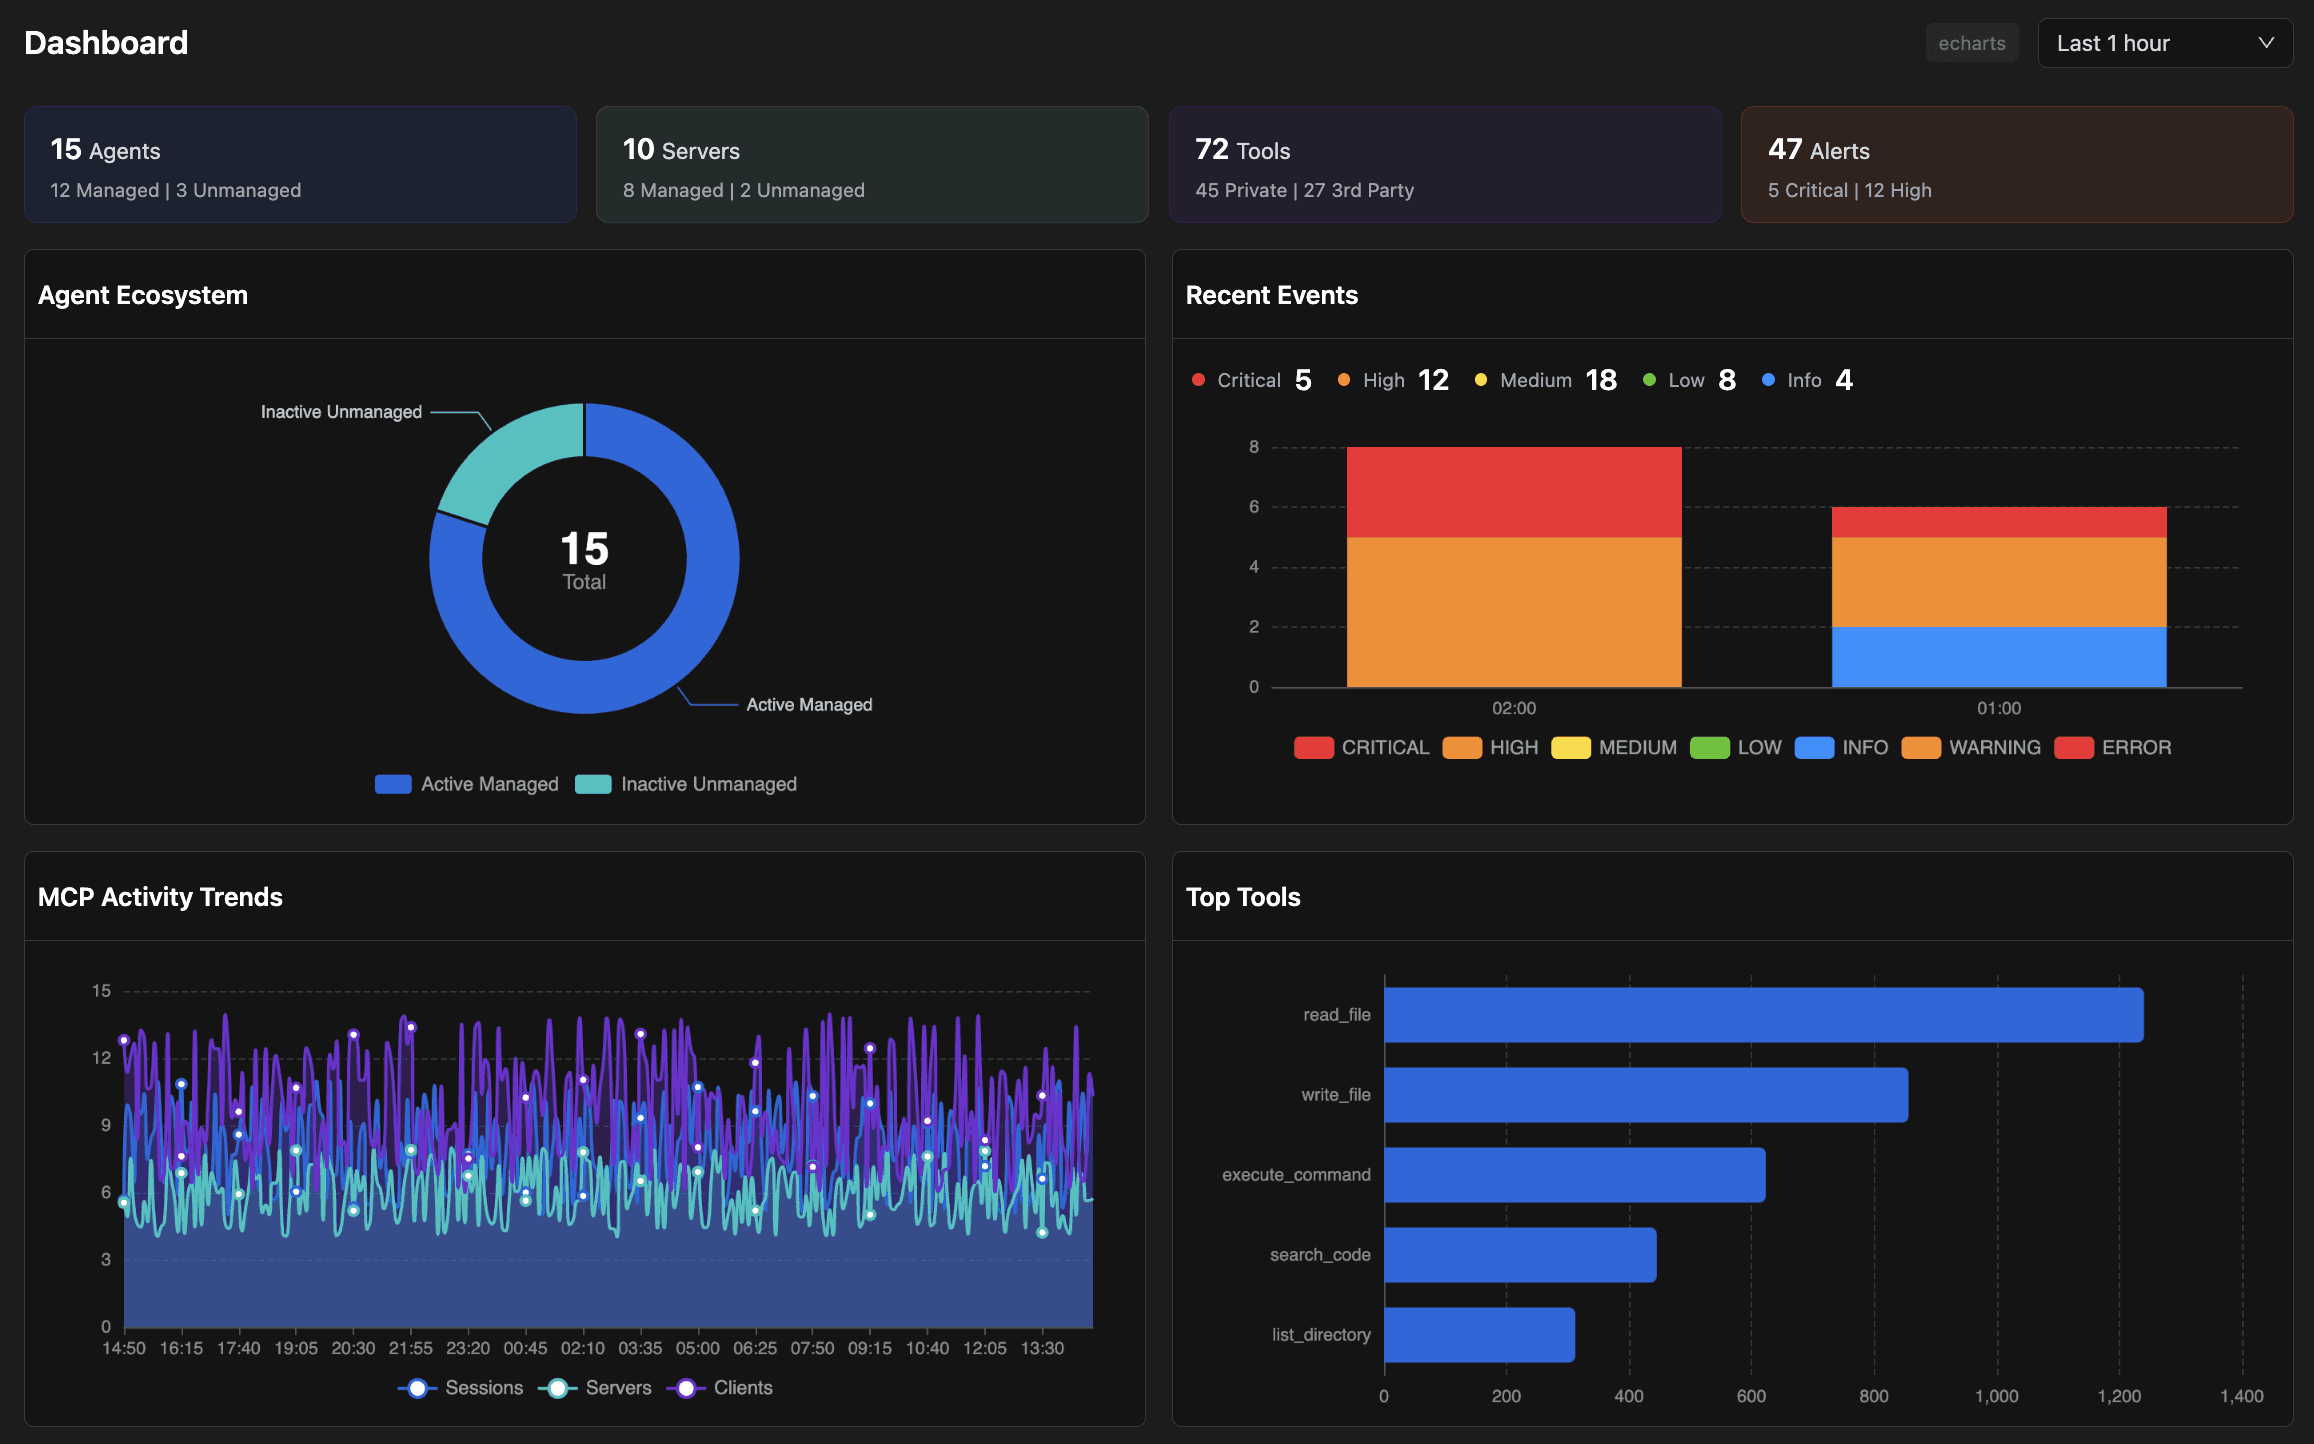
Task: Open the 47 Alerts summary card
Action: pyautogui.click(x=2016, y=165)
